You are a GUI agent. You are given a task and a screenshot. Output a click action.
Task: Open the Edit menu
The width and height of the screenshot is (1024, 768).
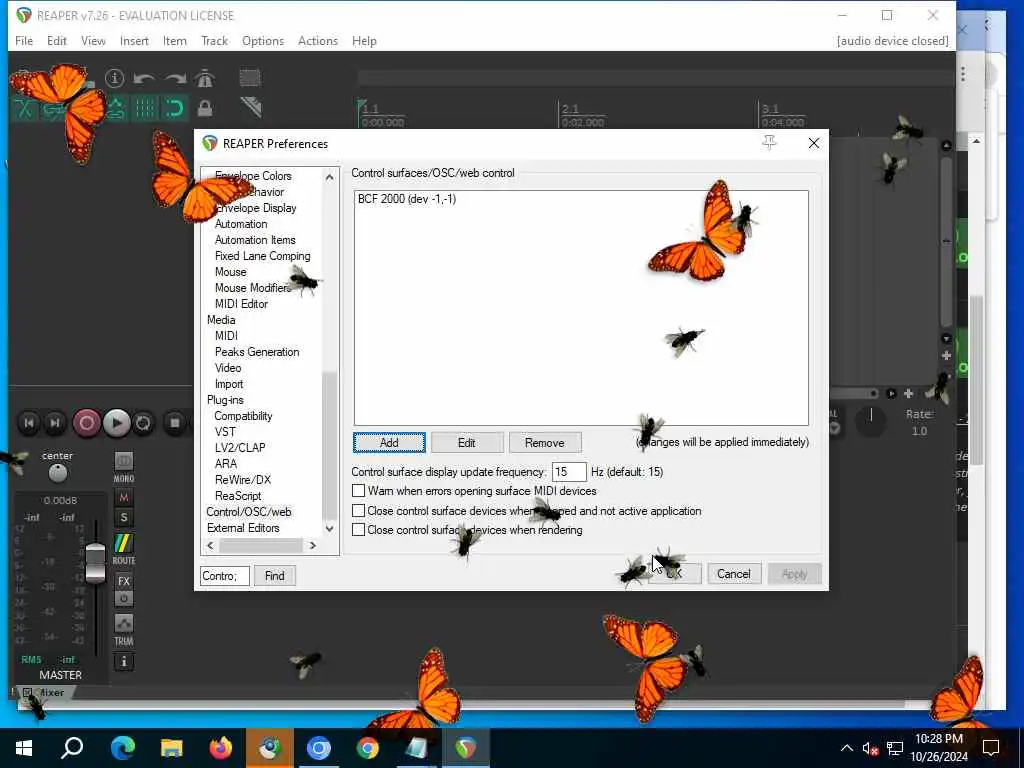tap(57, 40)
